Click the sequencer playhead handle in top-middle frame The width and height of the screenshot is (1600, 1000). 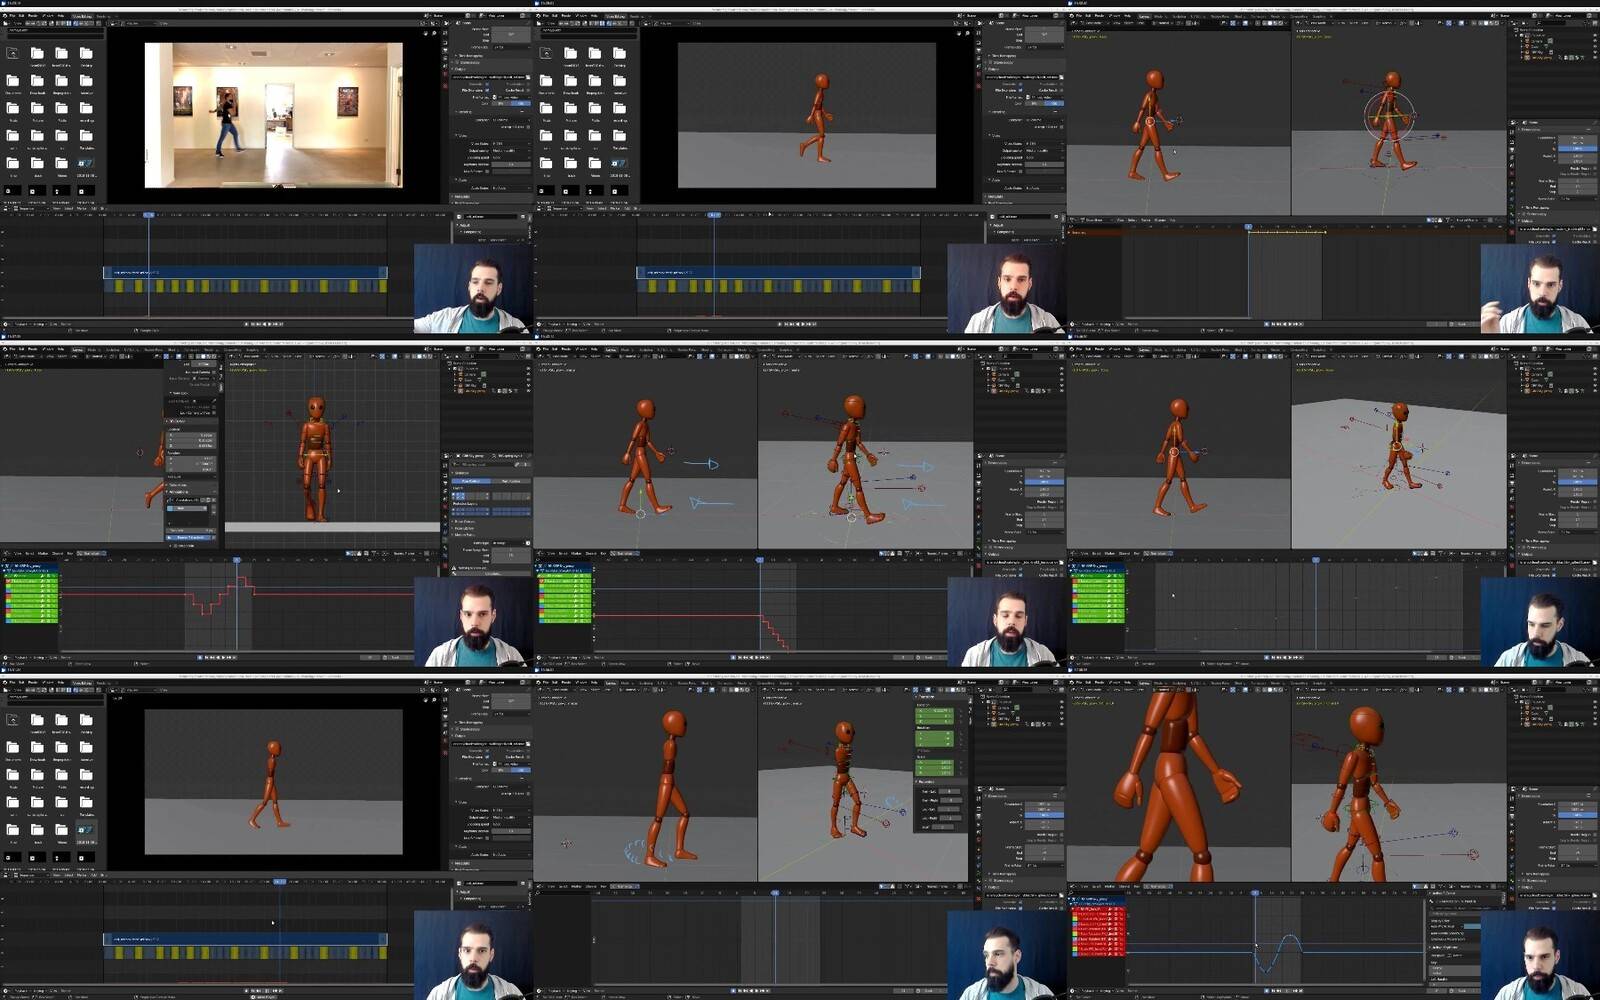coord(714,215)
